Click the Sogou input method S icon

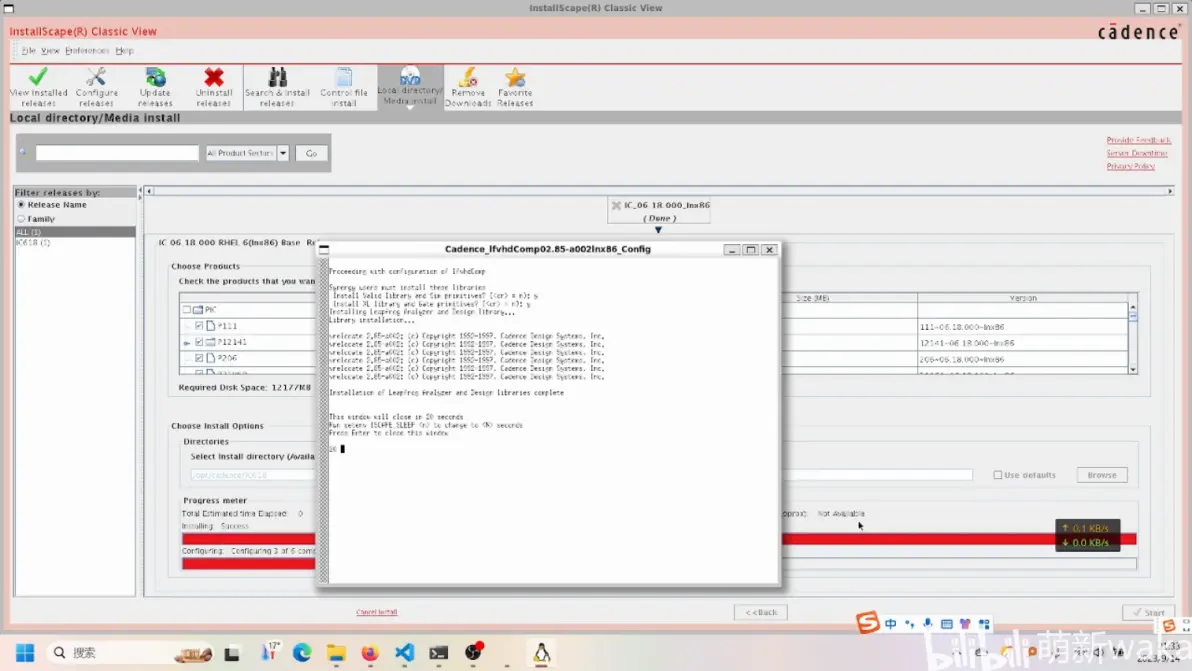click(x=867, y=622)
